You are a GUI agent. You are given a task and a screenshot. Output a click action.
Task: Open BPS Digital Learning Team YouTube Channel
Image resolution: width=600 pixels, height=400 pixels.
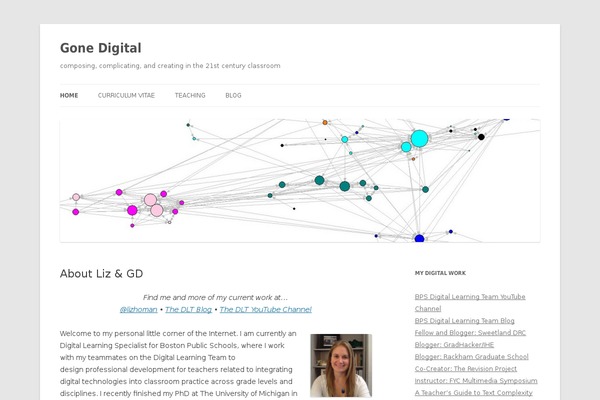(x=470, y=297)
